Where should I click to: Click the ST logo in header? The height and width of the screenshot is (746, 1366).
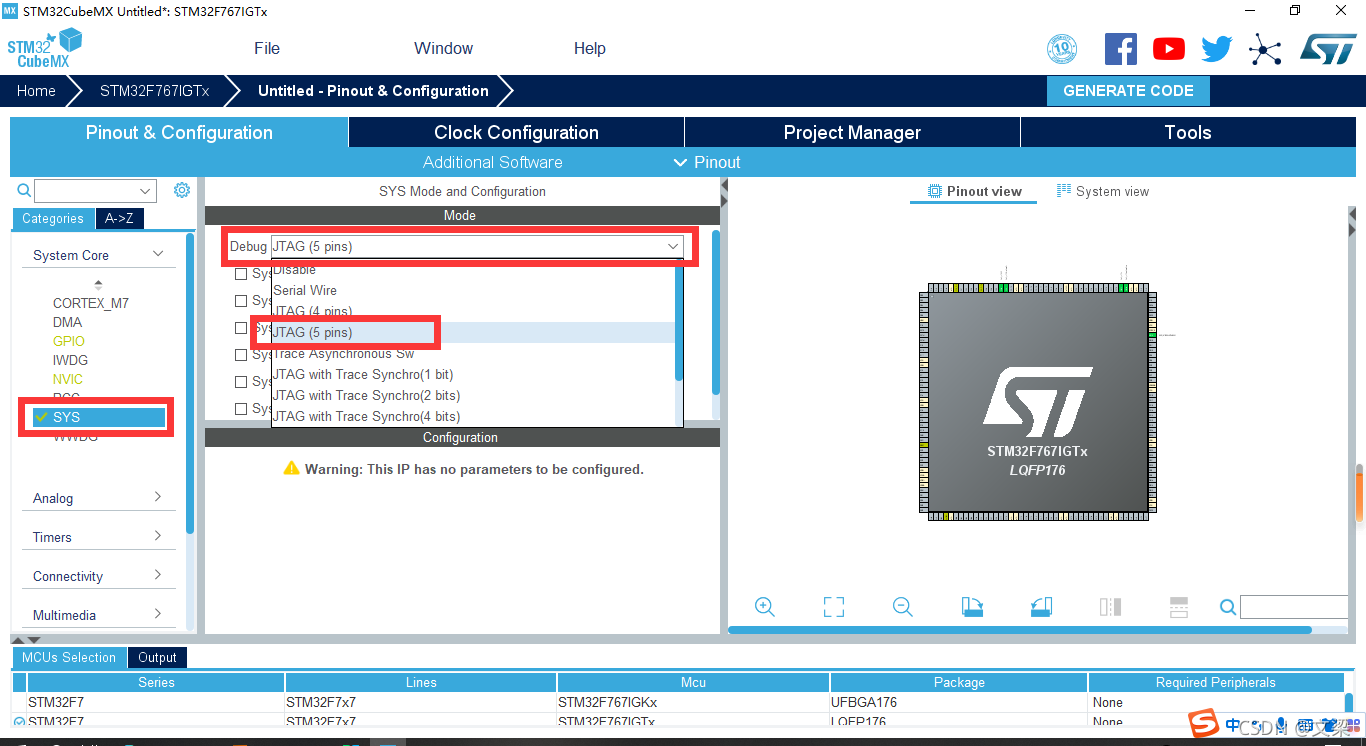1328,48
